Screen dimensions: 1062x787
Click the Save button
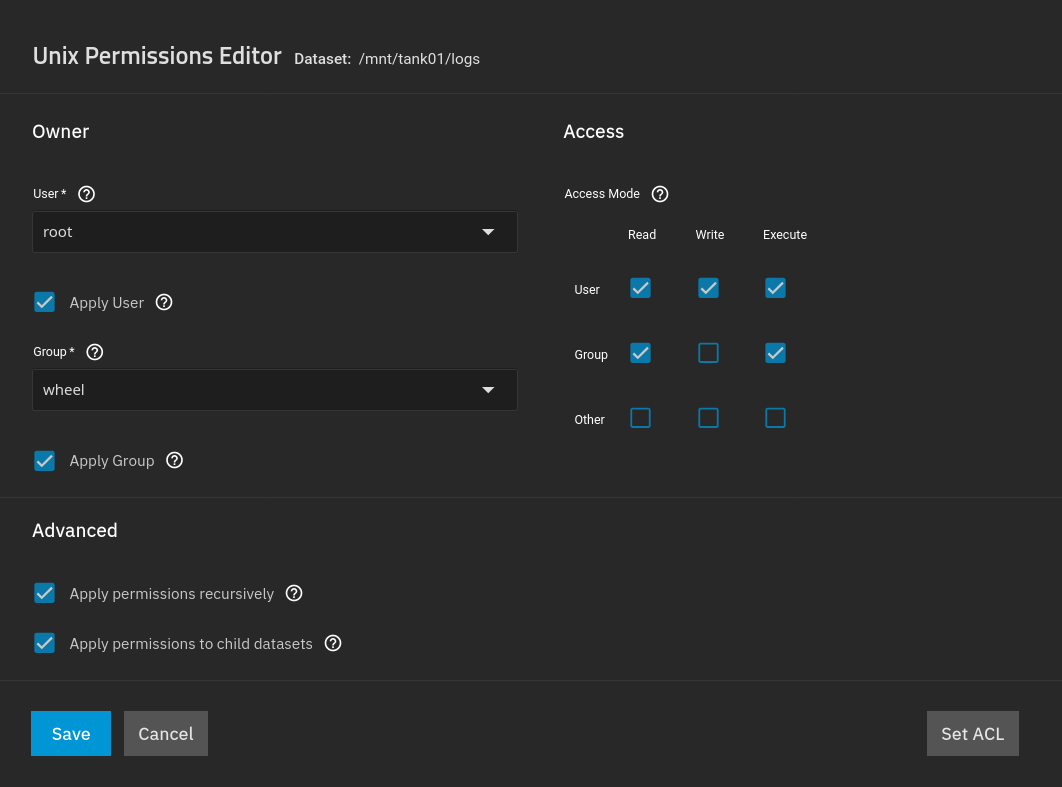70,733
